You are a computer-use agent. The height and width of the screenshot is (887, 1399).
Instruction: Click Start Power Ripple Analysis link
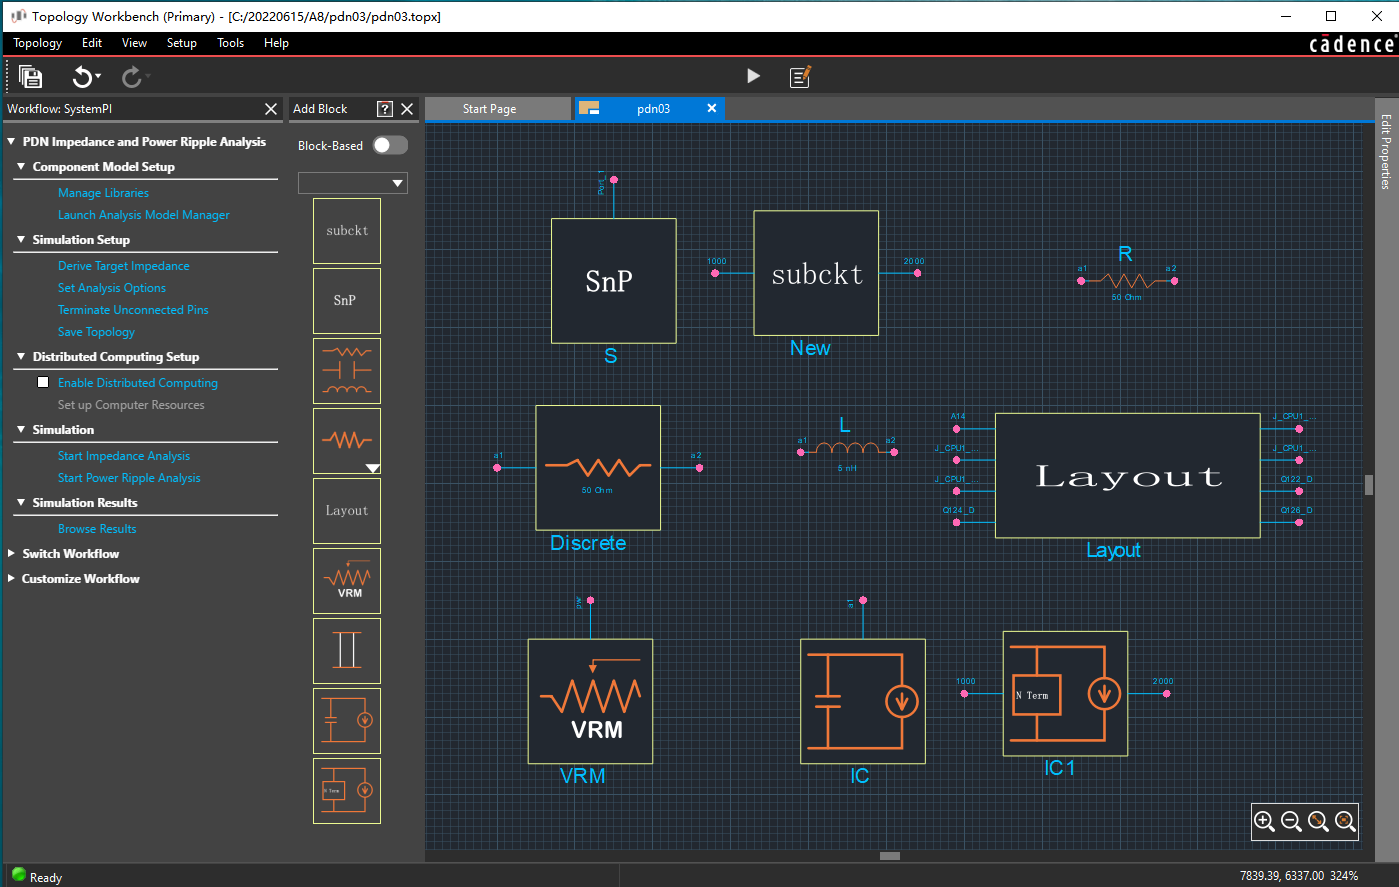click(x=129, y=478)
